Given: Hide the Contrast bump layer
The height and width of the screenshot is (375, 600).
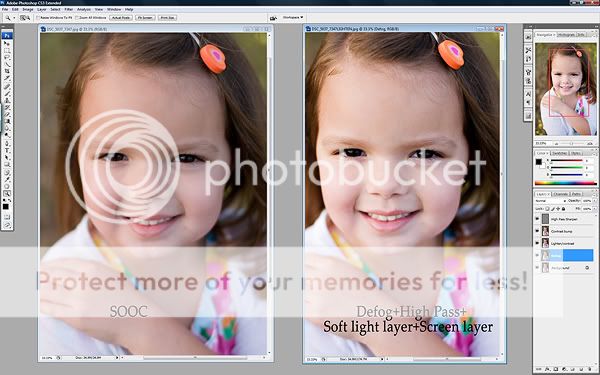Looking at the screenshot, I should pyautogui.click(x=537, y=231).
